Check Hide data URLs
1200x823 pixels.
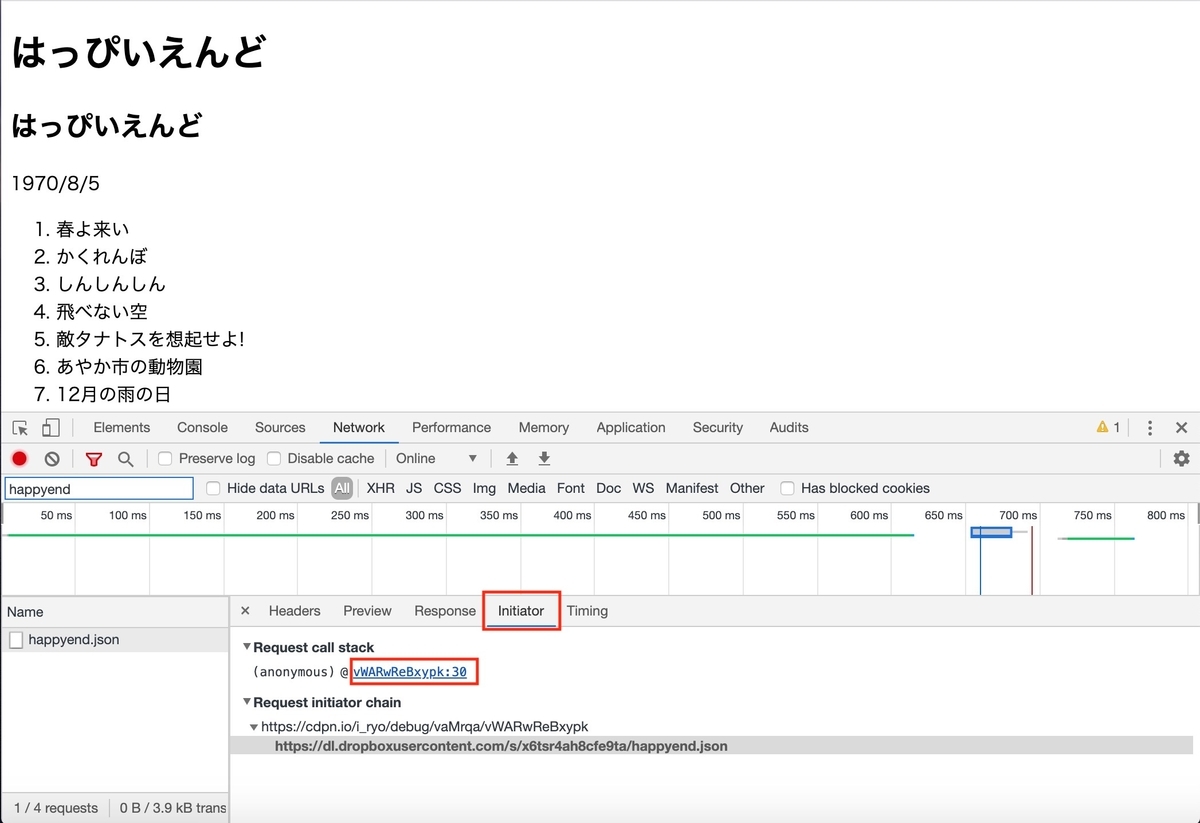coord(213,489)
